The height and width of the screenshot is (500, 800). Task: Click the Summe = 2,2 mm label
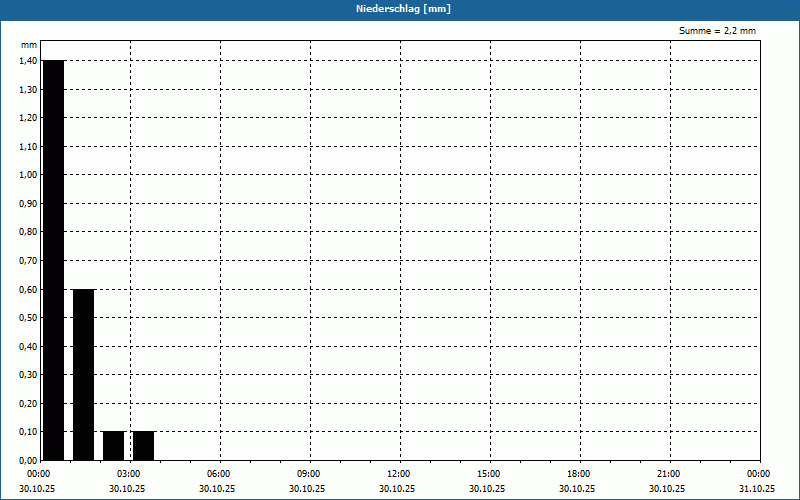[717, 31]
